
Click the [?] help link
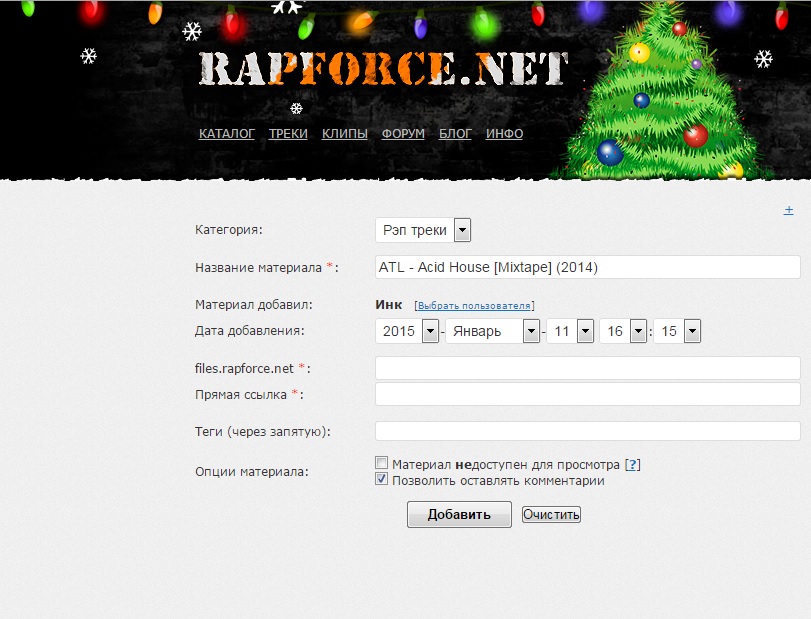pos(633,464)
